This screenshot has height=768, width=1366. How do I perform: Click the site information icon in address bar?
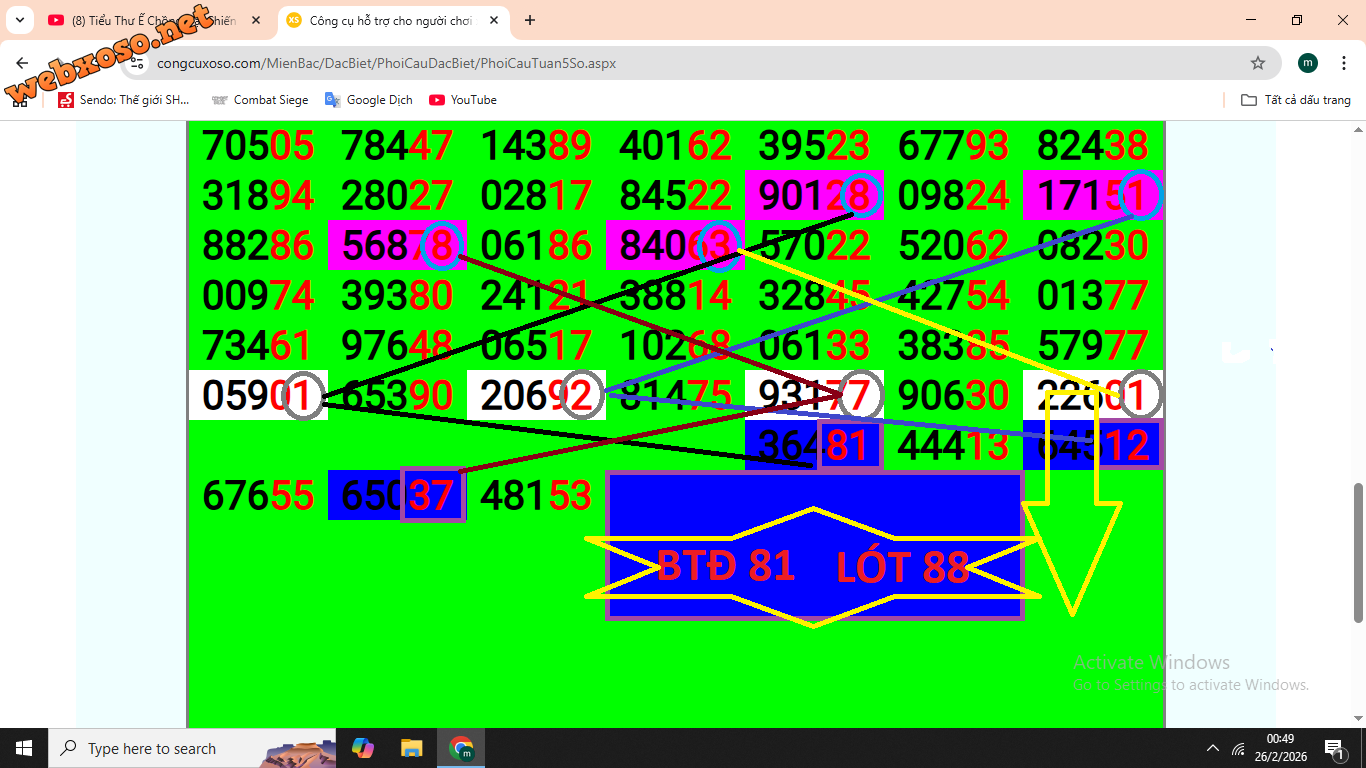coord(135,62)
